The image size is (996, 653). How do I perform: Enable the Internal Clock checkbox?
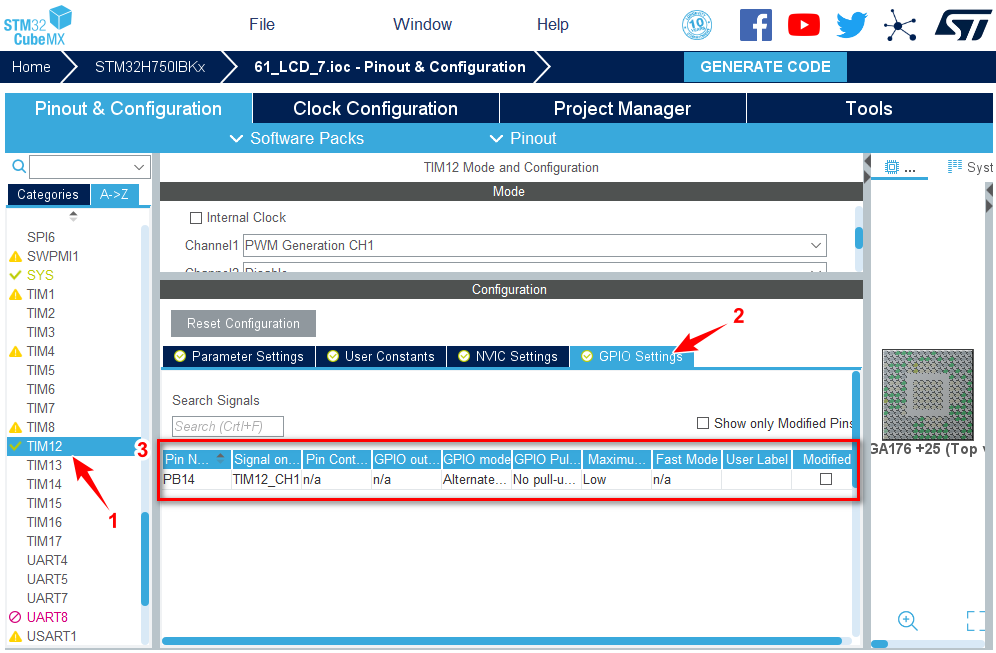[196, 217]
